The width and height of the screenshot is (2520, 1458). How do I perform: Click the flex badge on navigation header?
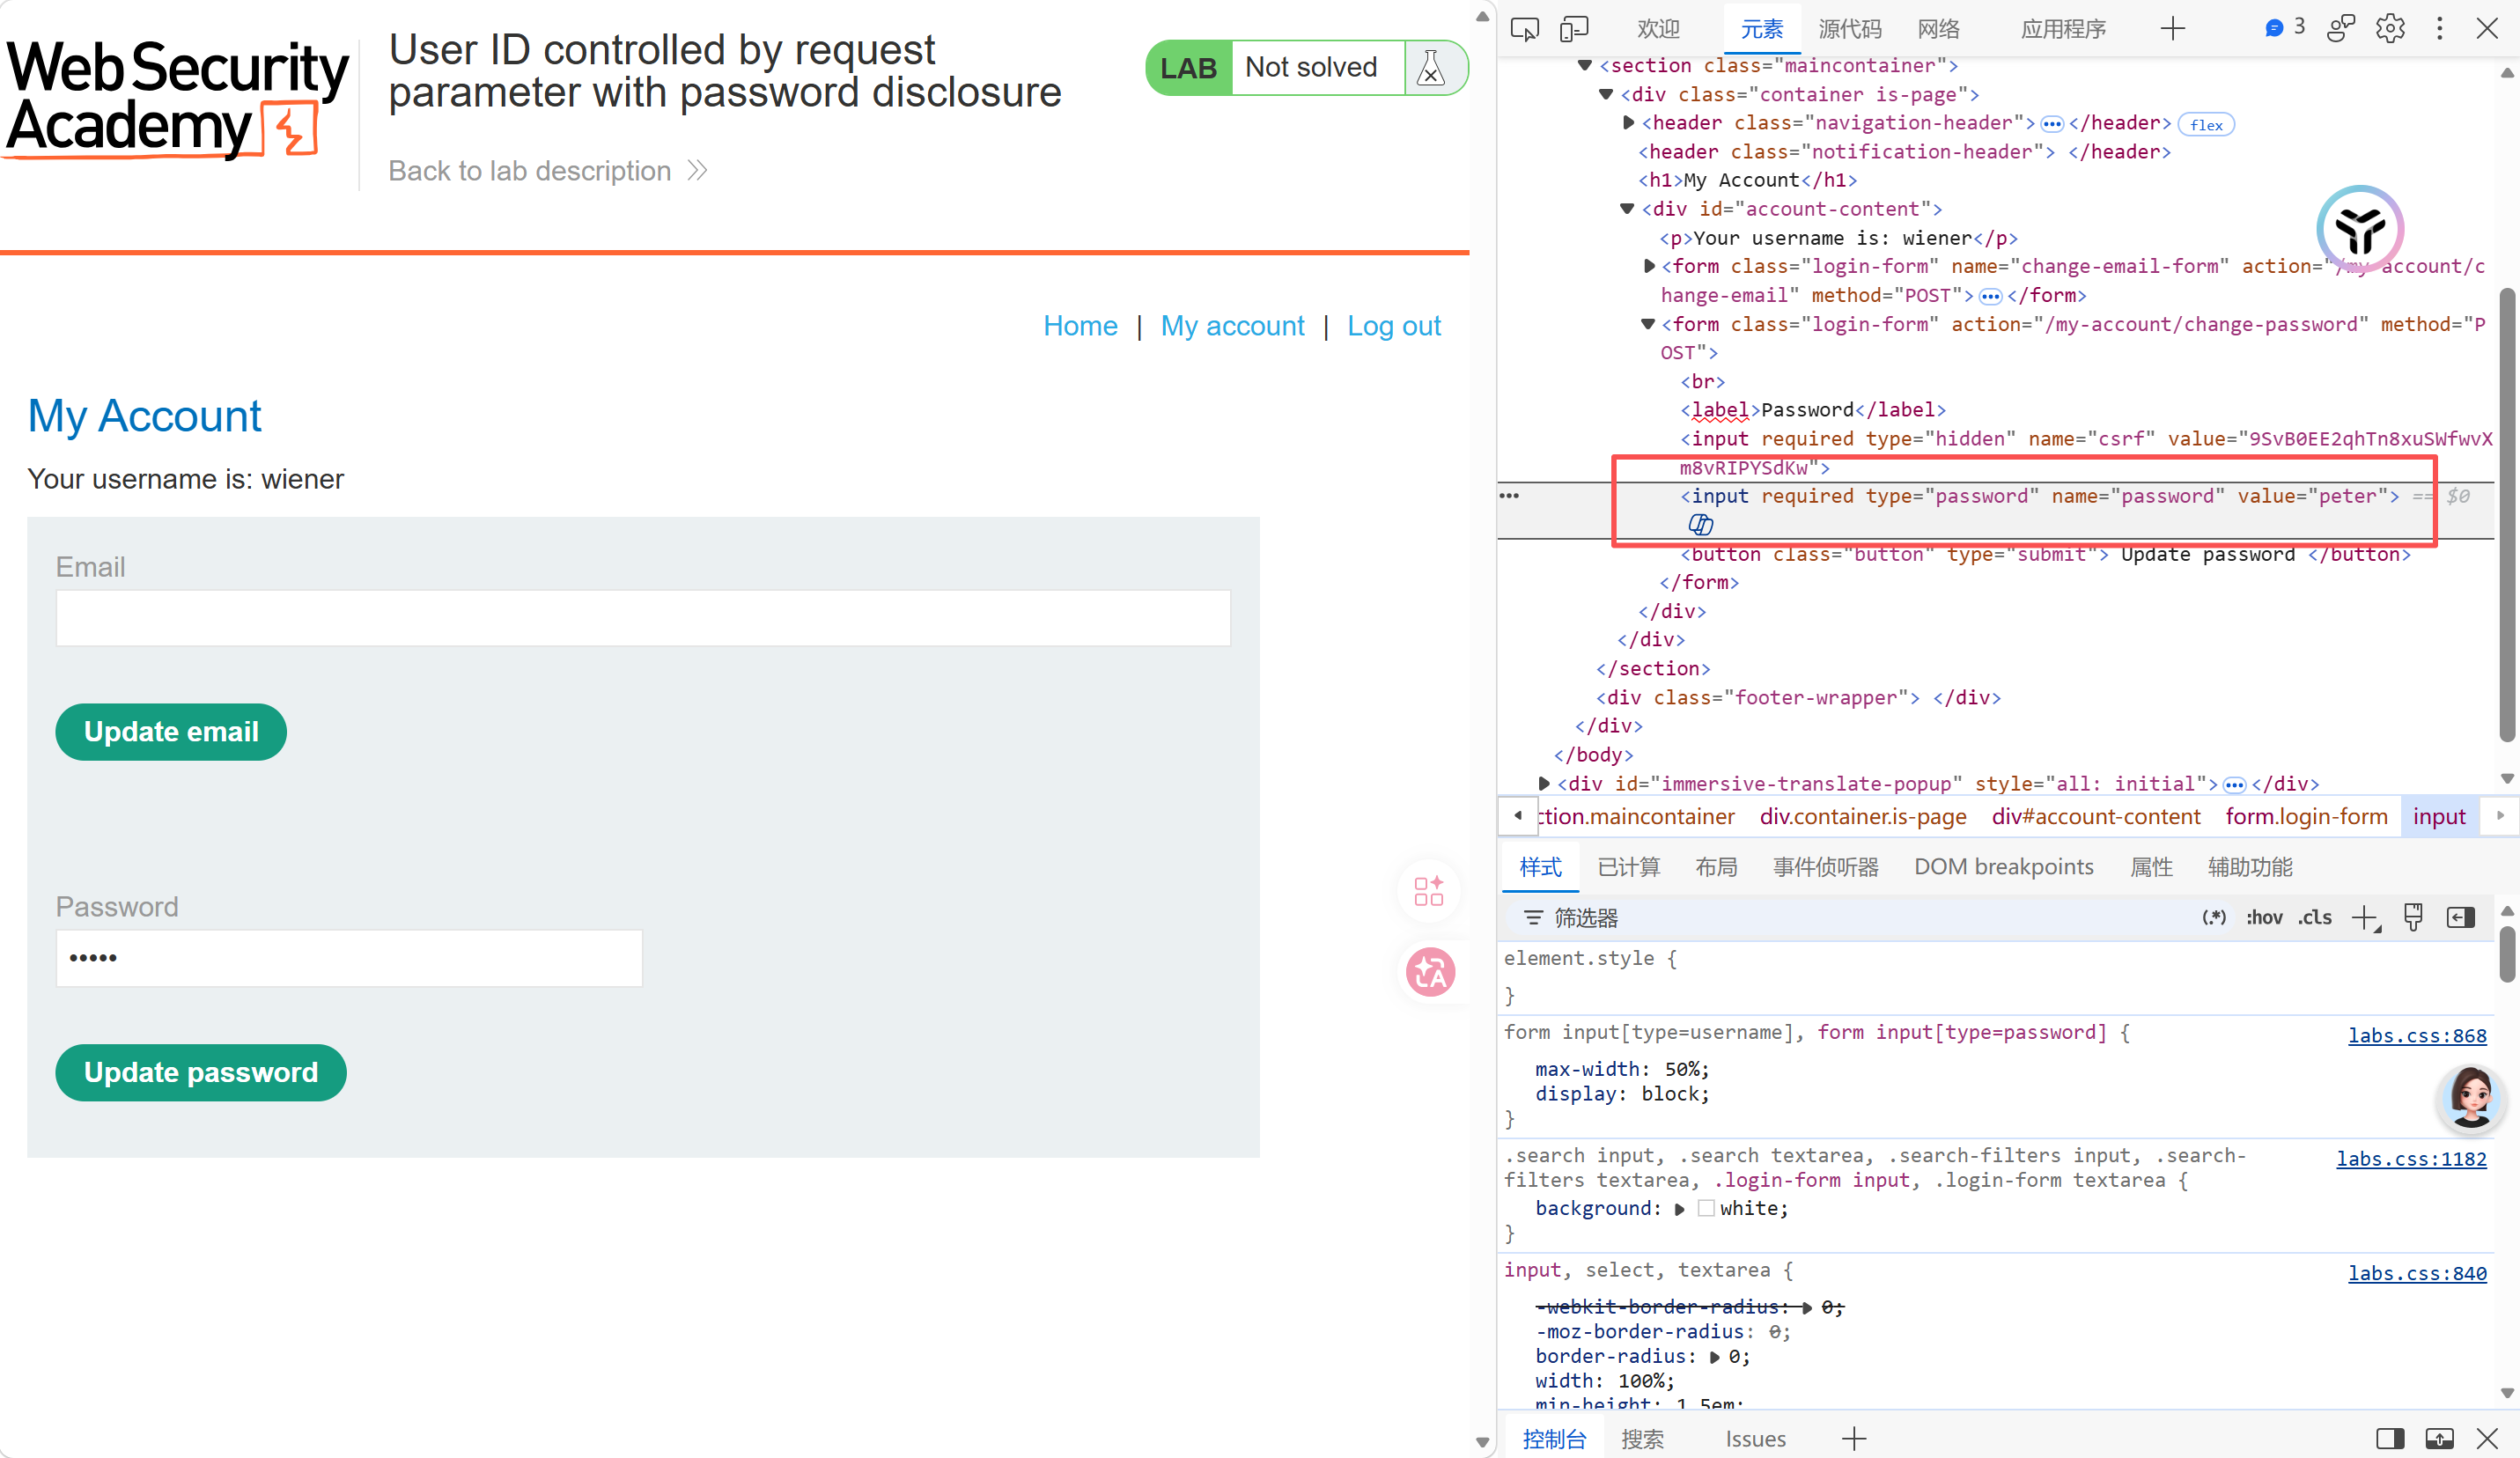(2206, 125)
